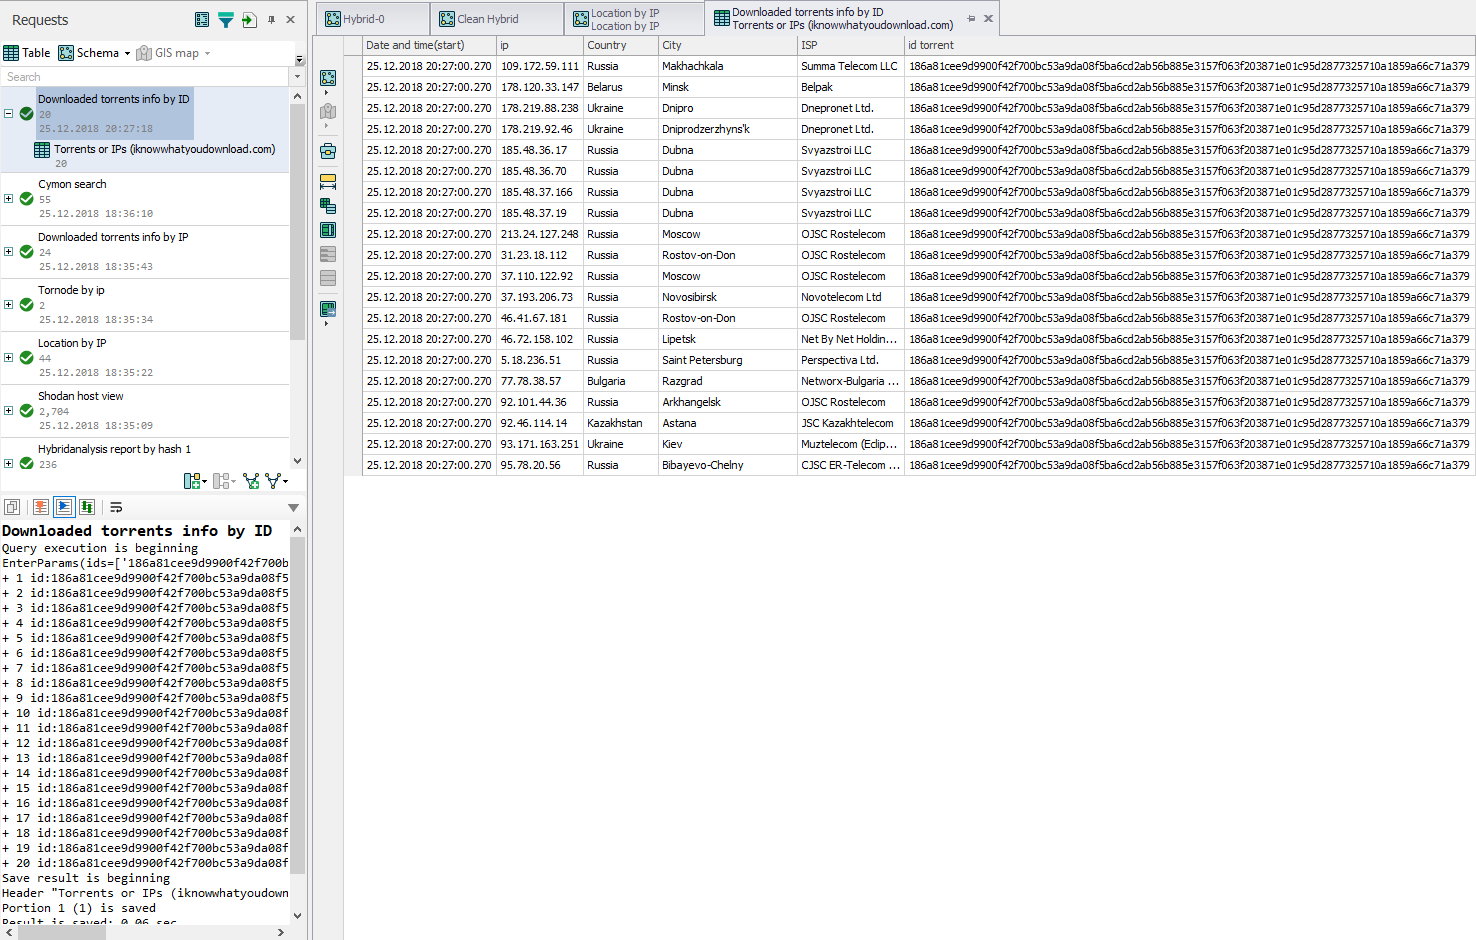1476x940 pixels.
Task: Expand the Location by IP request node
Action: click(x=9, y=358)
